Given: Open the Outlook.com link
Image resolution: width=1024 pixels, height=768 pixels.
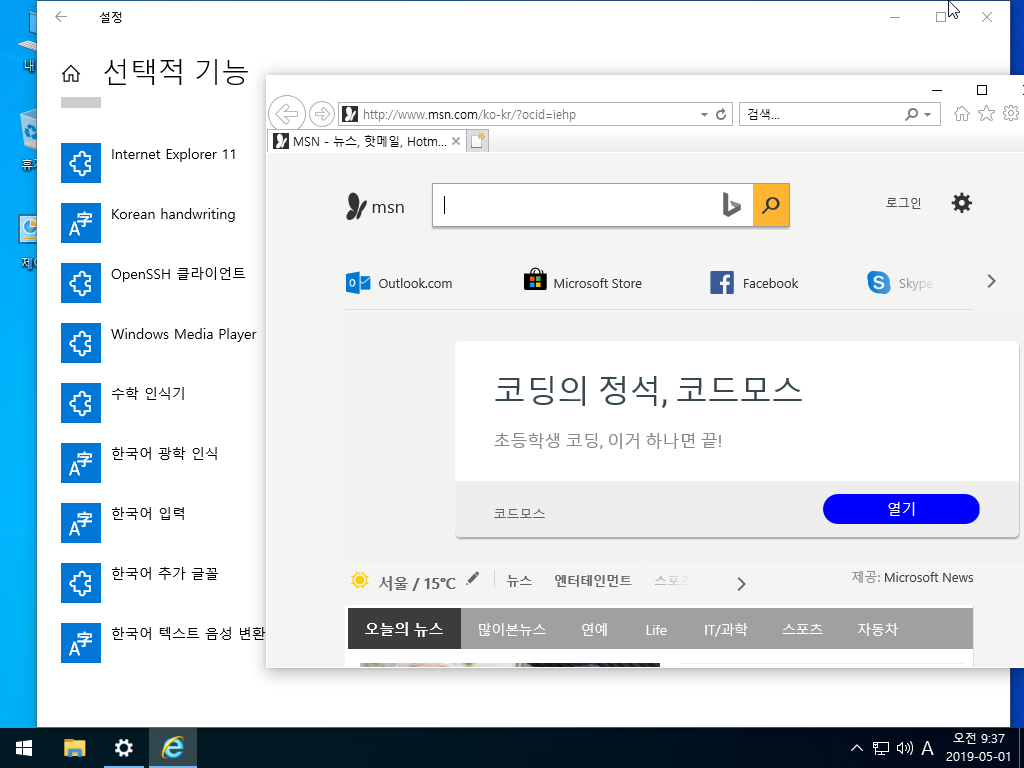Looking at the screenshot, I should point(399,283).
